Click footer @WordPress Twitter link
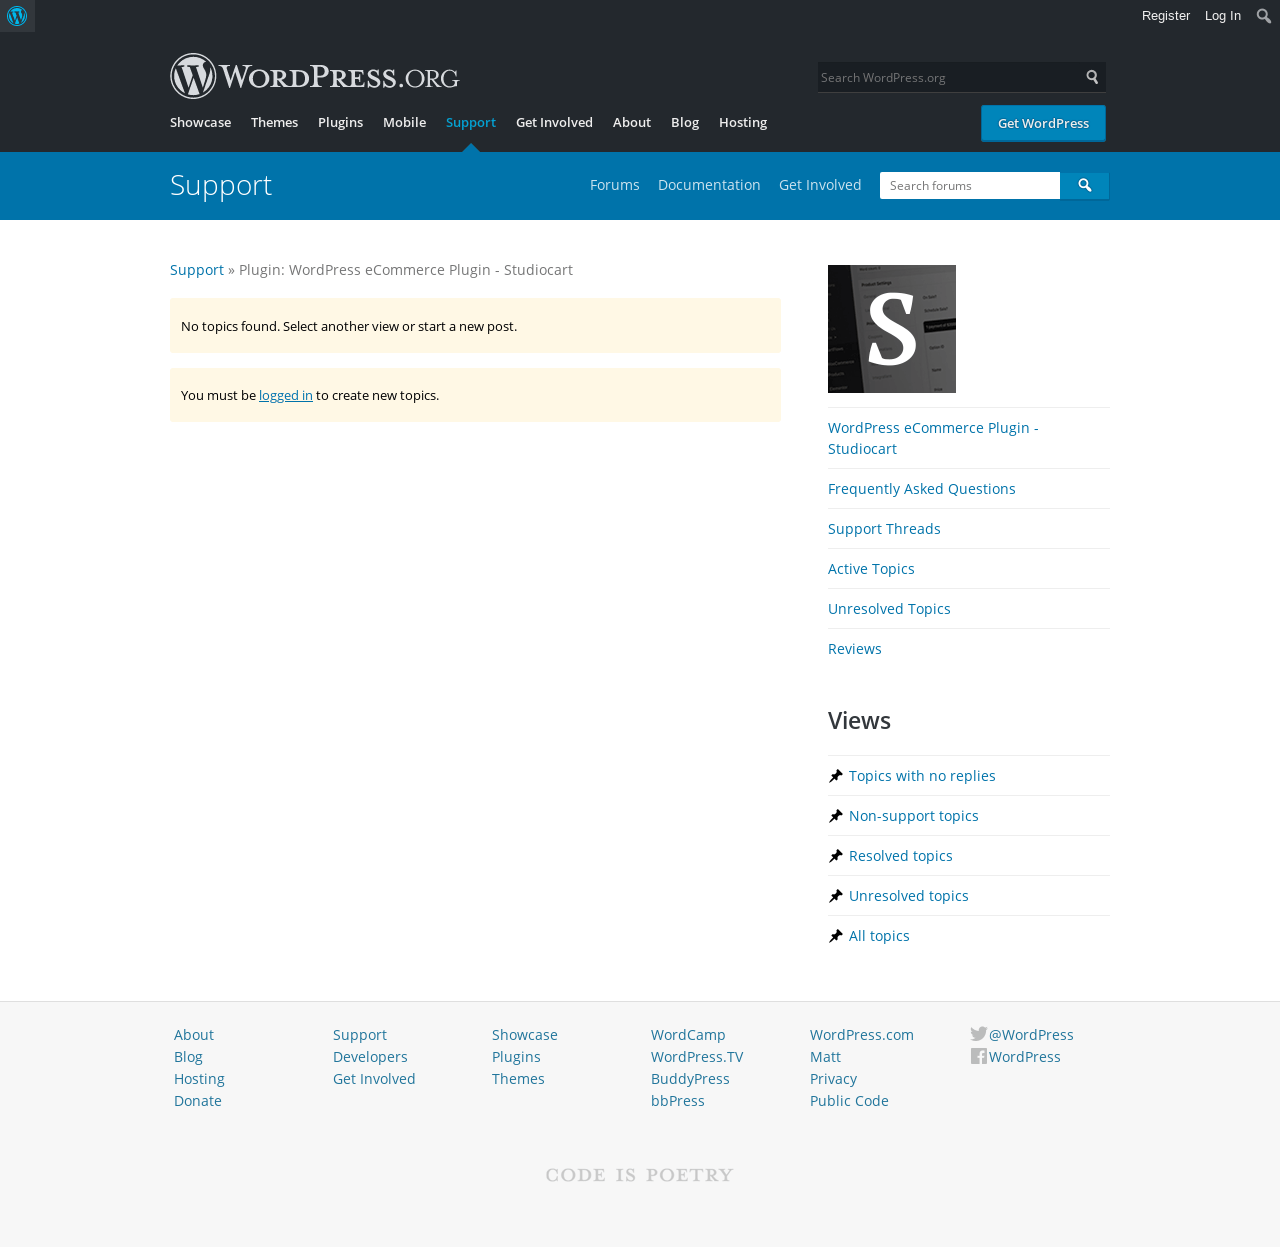 (x=1031, y=1035)
